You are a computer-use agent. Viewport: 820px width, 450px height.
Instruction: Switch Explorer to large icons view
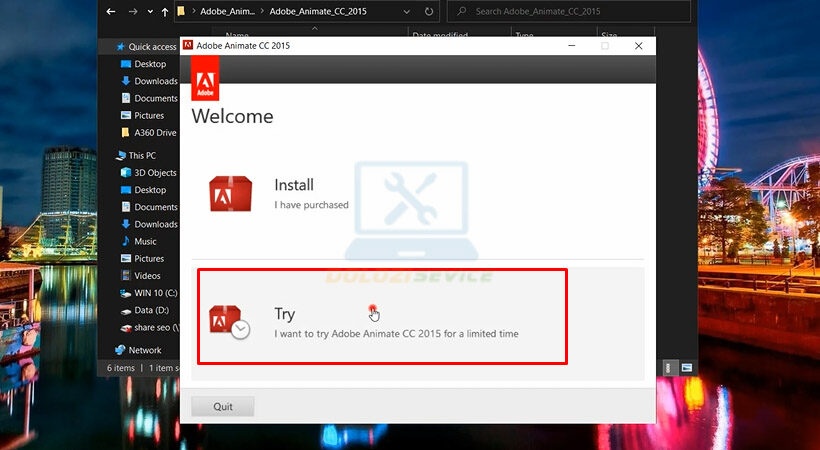(687, 368)
